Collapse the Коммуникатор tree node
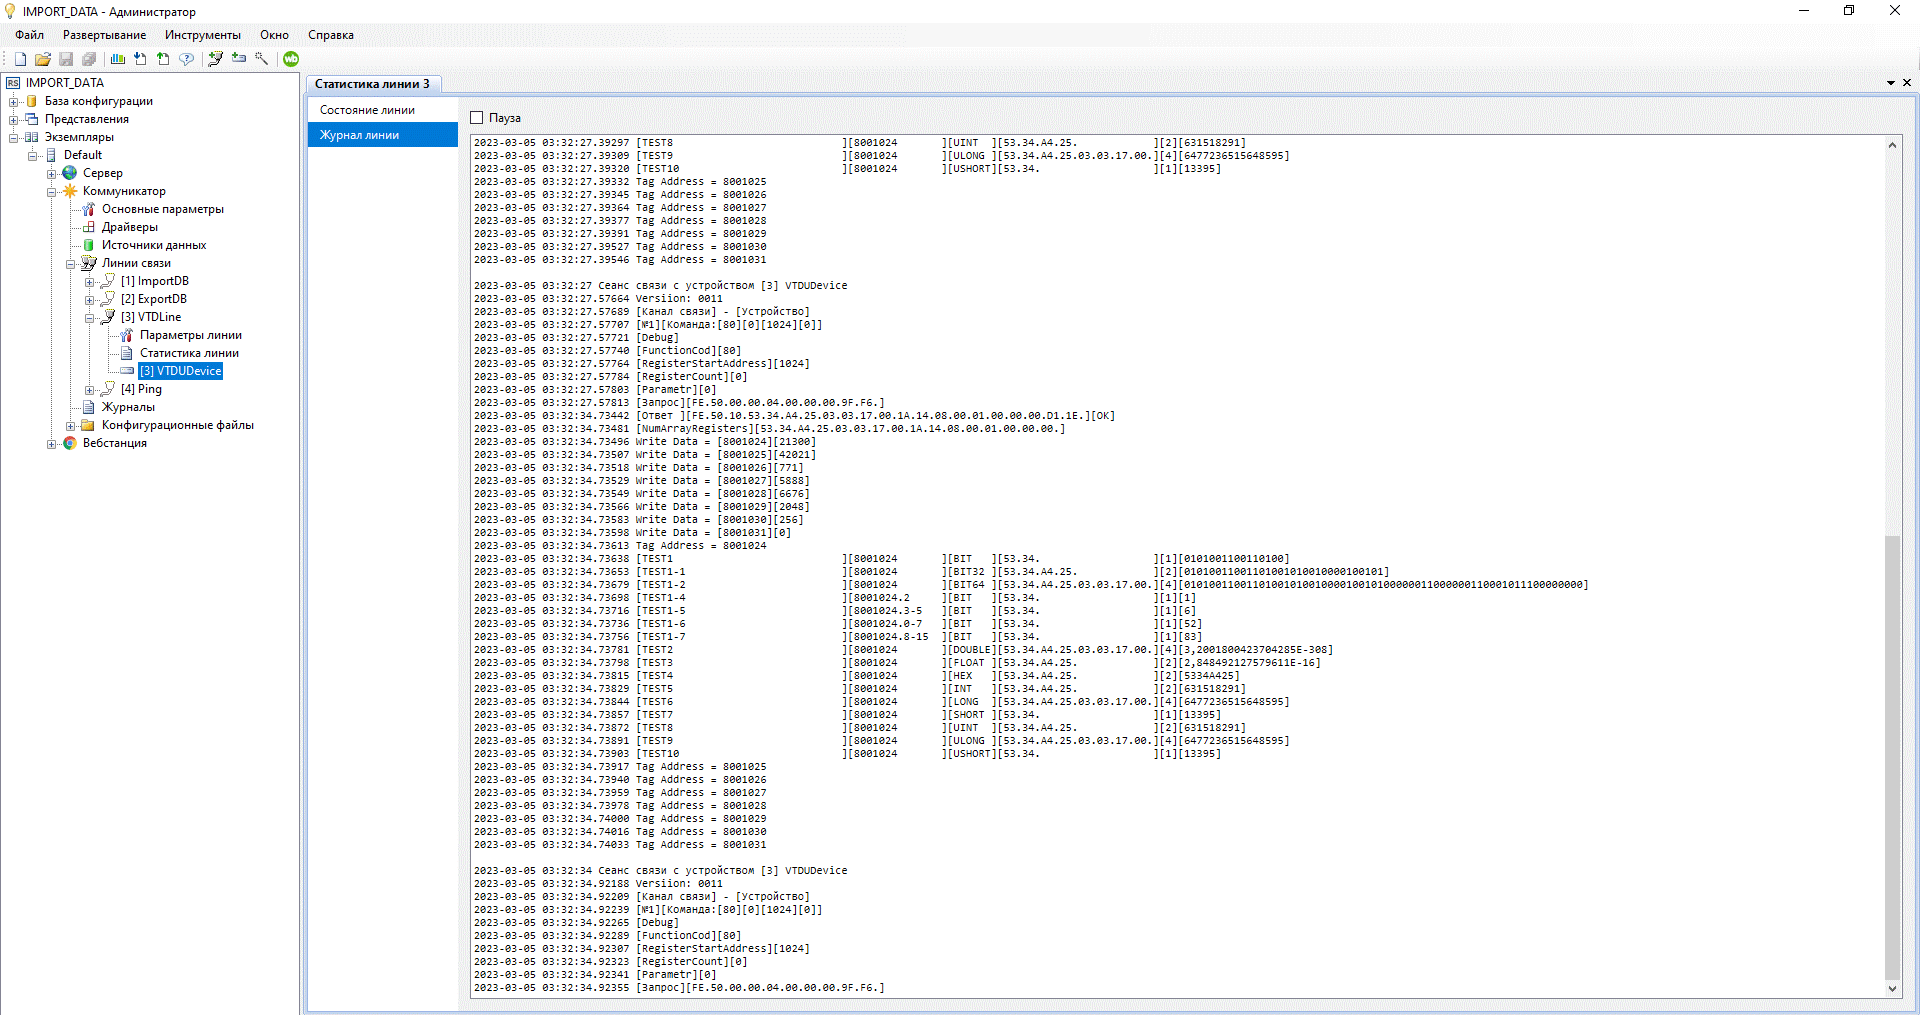1920x1015 pixels. [52, 191]
